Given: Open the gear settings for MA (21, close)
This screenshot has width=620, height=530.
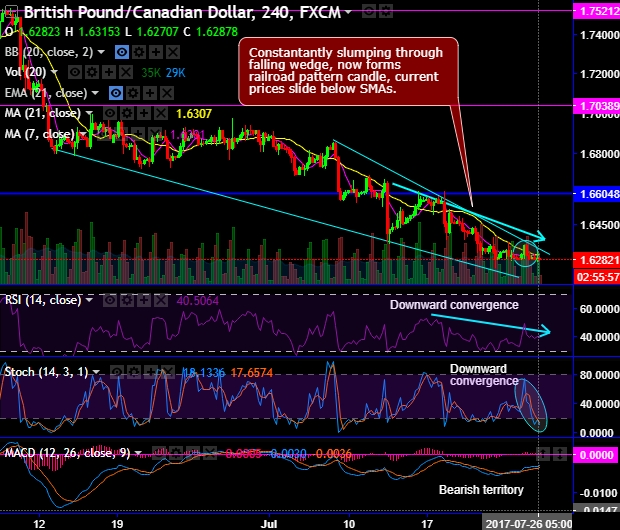Looking at the screenshot, I should 127,114.
